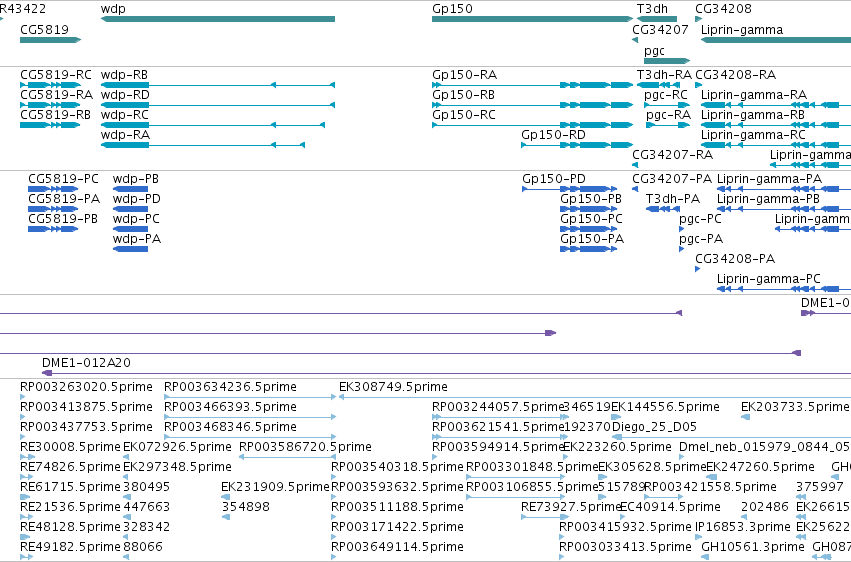Viewport: 851px width, 562px height.
Task: Select CG34208-PA protein label
Action: (x=735, y=259)
